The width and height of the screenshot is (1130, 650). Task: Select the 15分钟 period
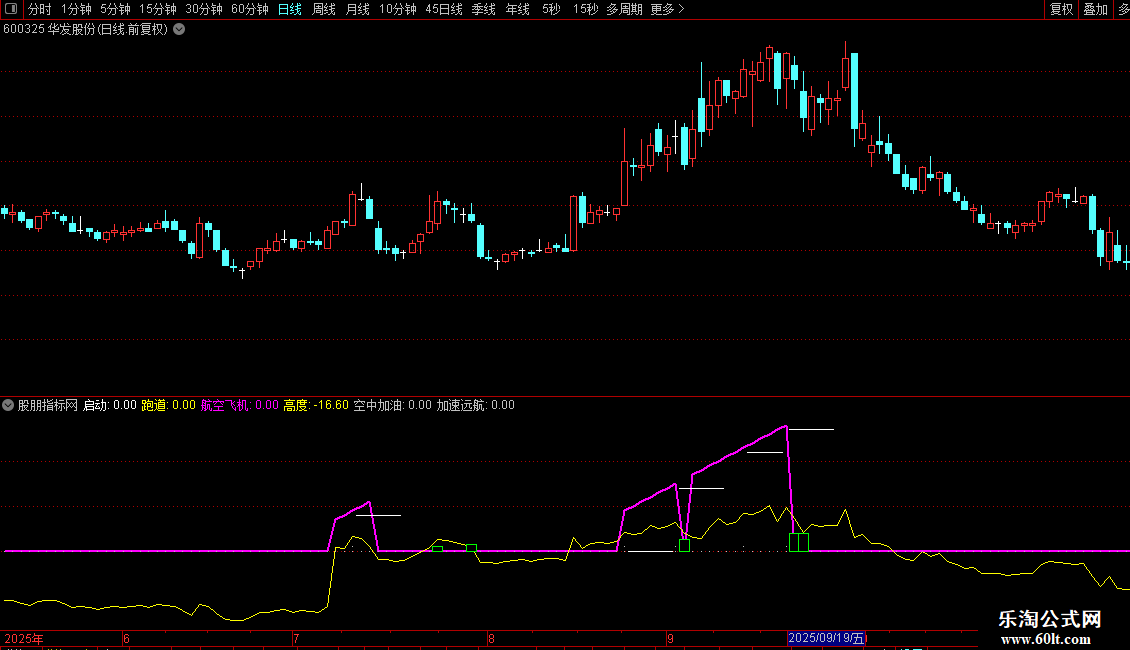pos(158,9)
